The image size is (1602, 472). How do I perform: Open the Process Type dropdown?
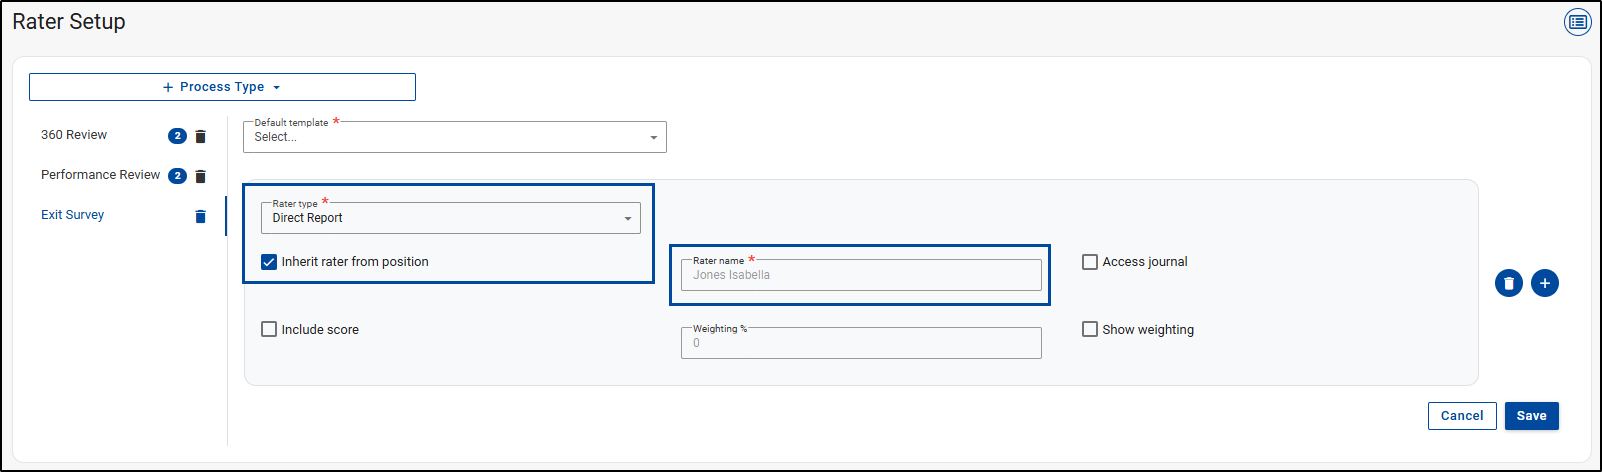pyautogui.click(x=222, y=87)
